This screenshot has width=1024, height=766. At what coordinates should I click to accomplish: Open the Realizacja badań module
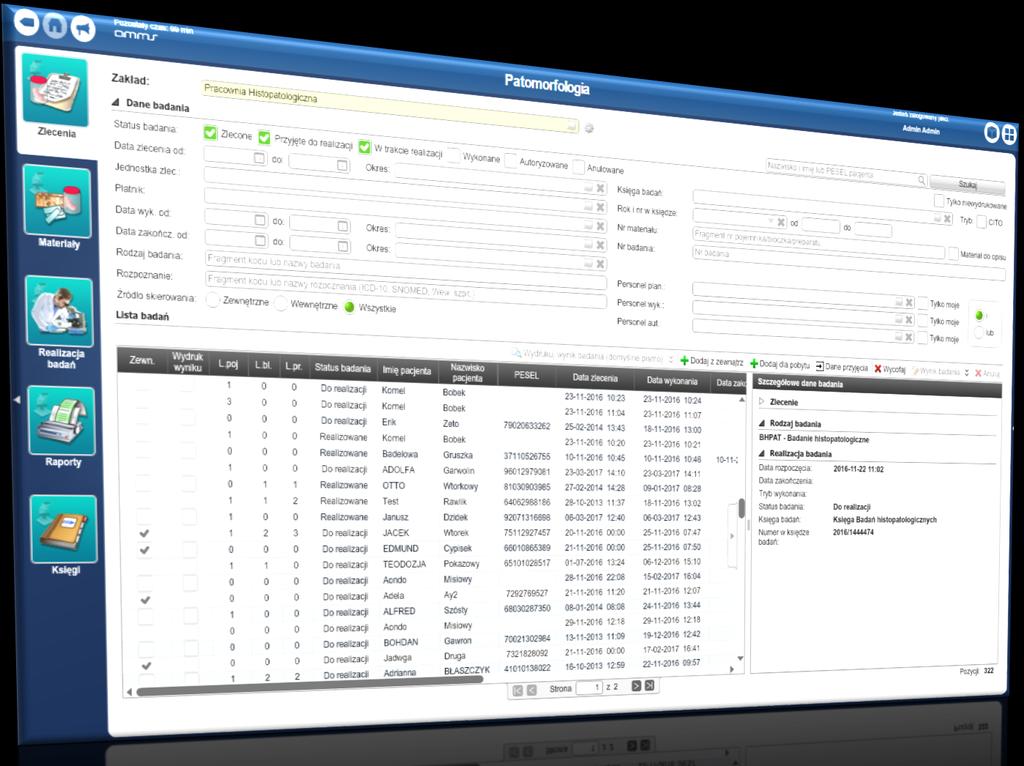click(60, 323)
